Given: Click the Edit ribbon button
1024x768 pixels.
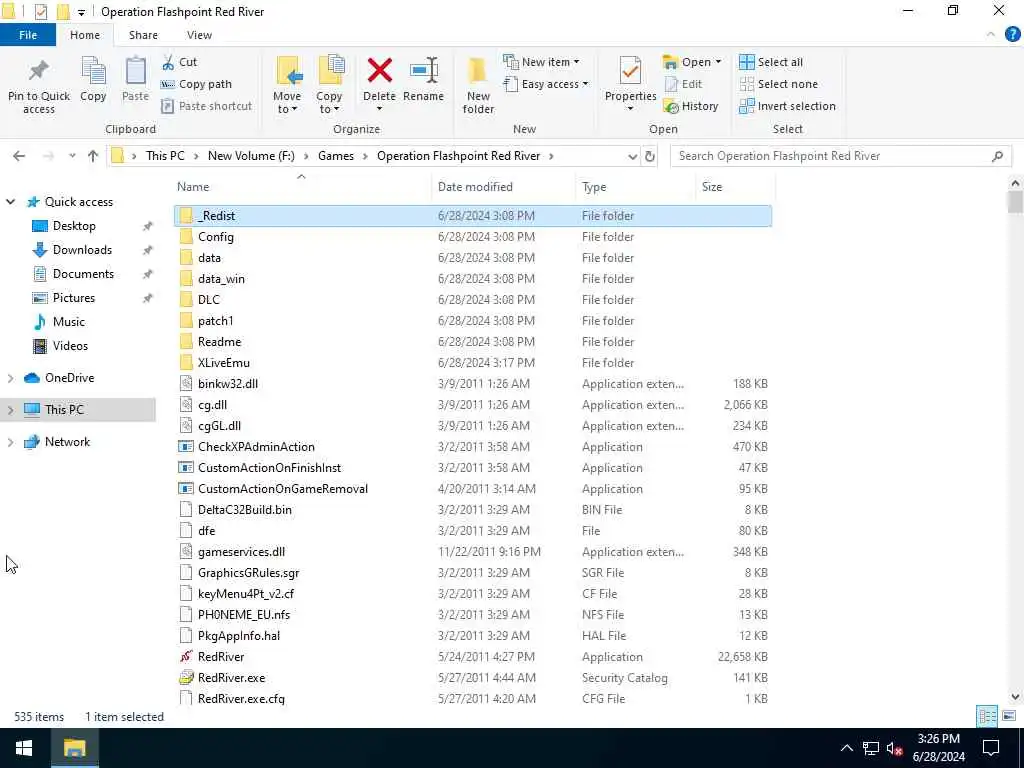Looking at the screenshot, I should pyautogui.click(x=683, y=84).
